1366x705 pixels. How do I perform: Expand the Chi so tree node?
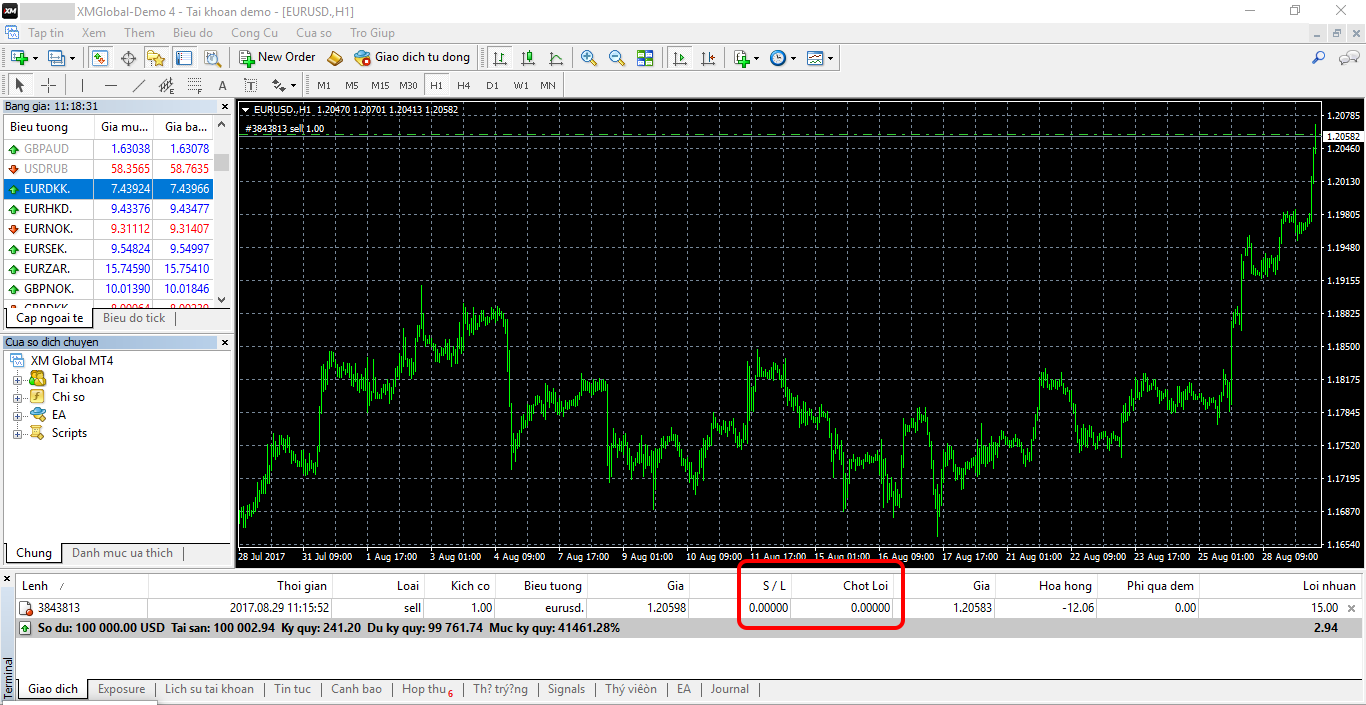(x=17, y=397)
